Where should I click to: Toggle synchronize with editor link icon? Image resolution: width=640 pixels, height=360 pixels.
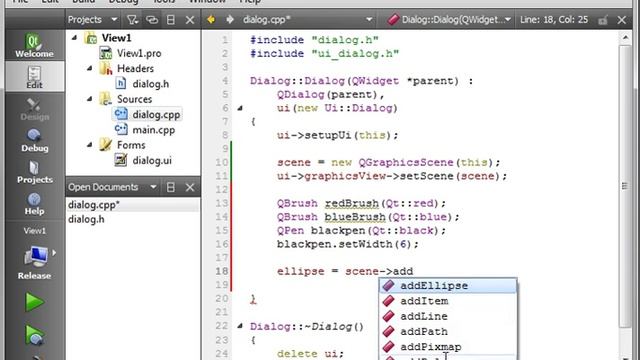point(152,20)
